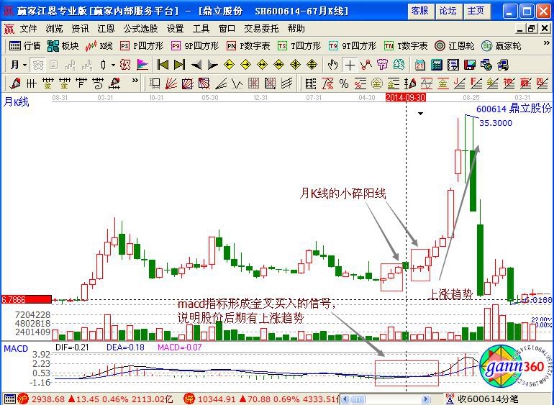The height and width of the screenshot is (405, 554).
Task: Select the hand pan tool
Action: click(332, 65)
